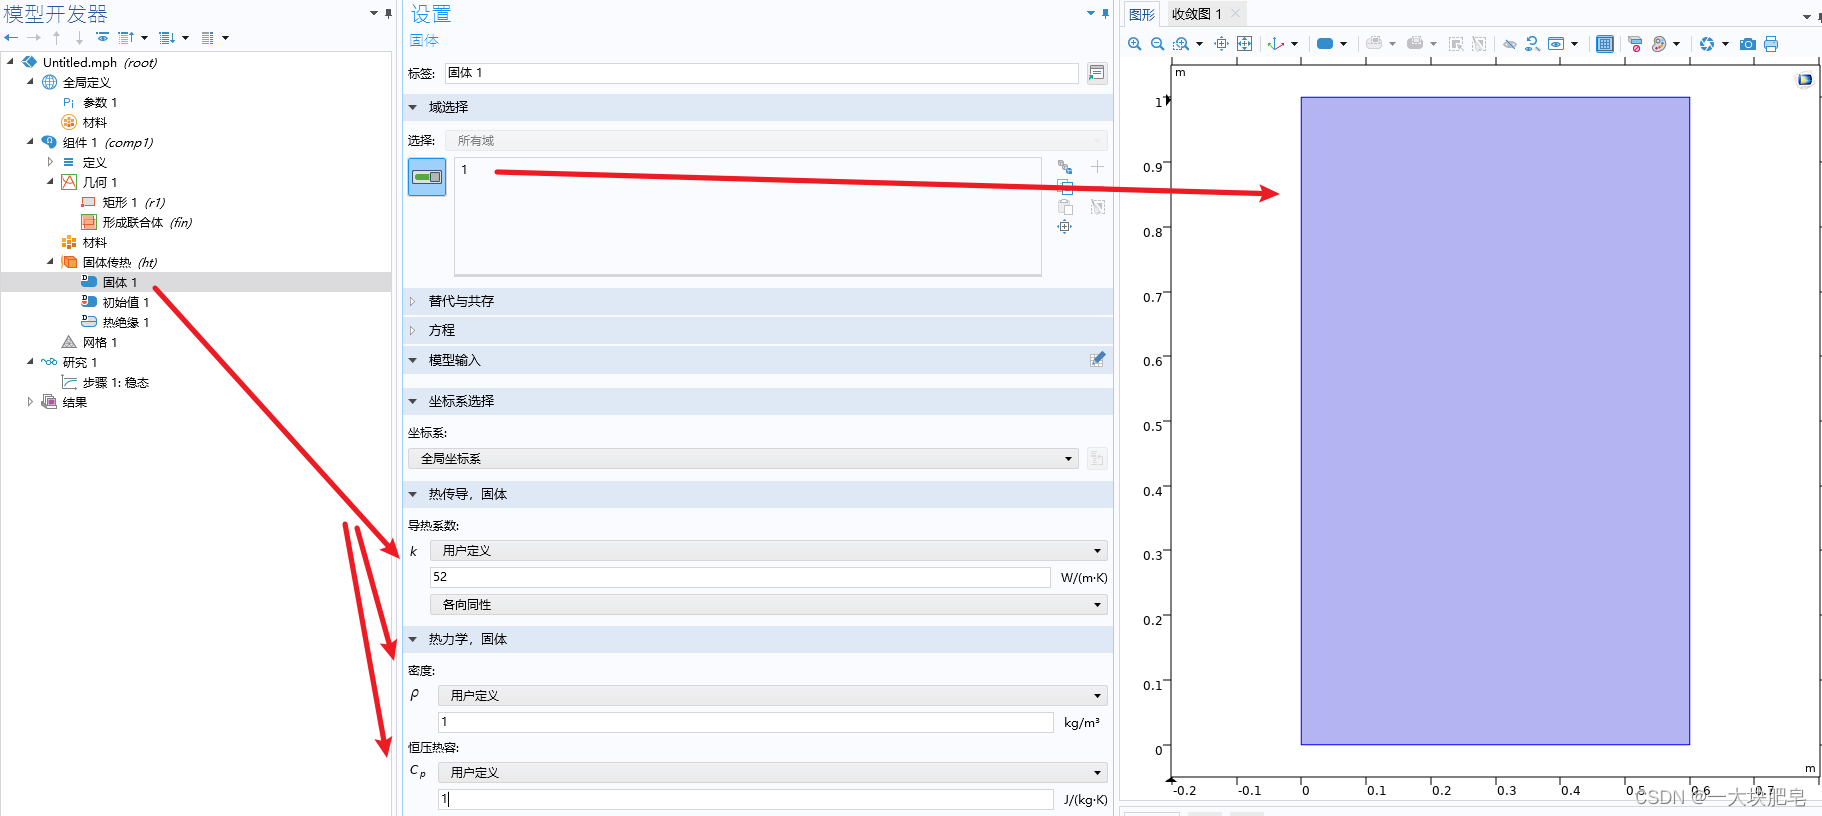Click the view unhidden eye window icon

click(1556, 44)
